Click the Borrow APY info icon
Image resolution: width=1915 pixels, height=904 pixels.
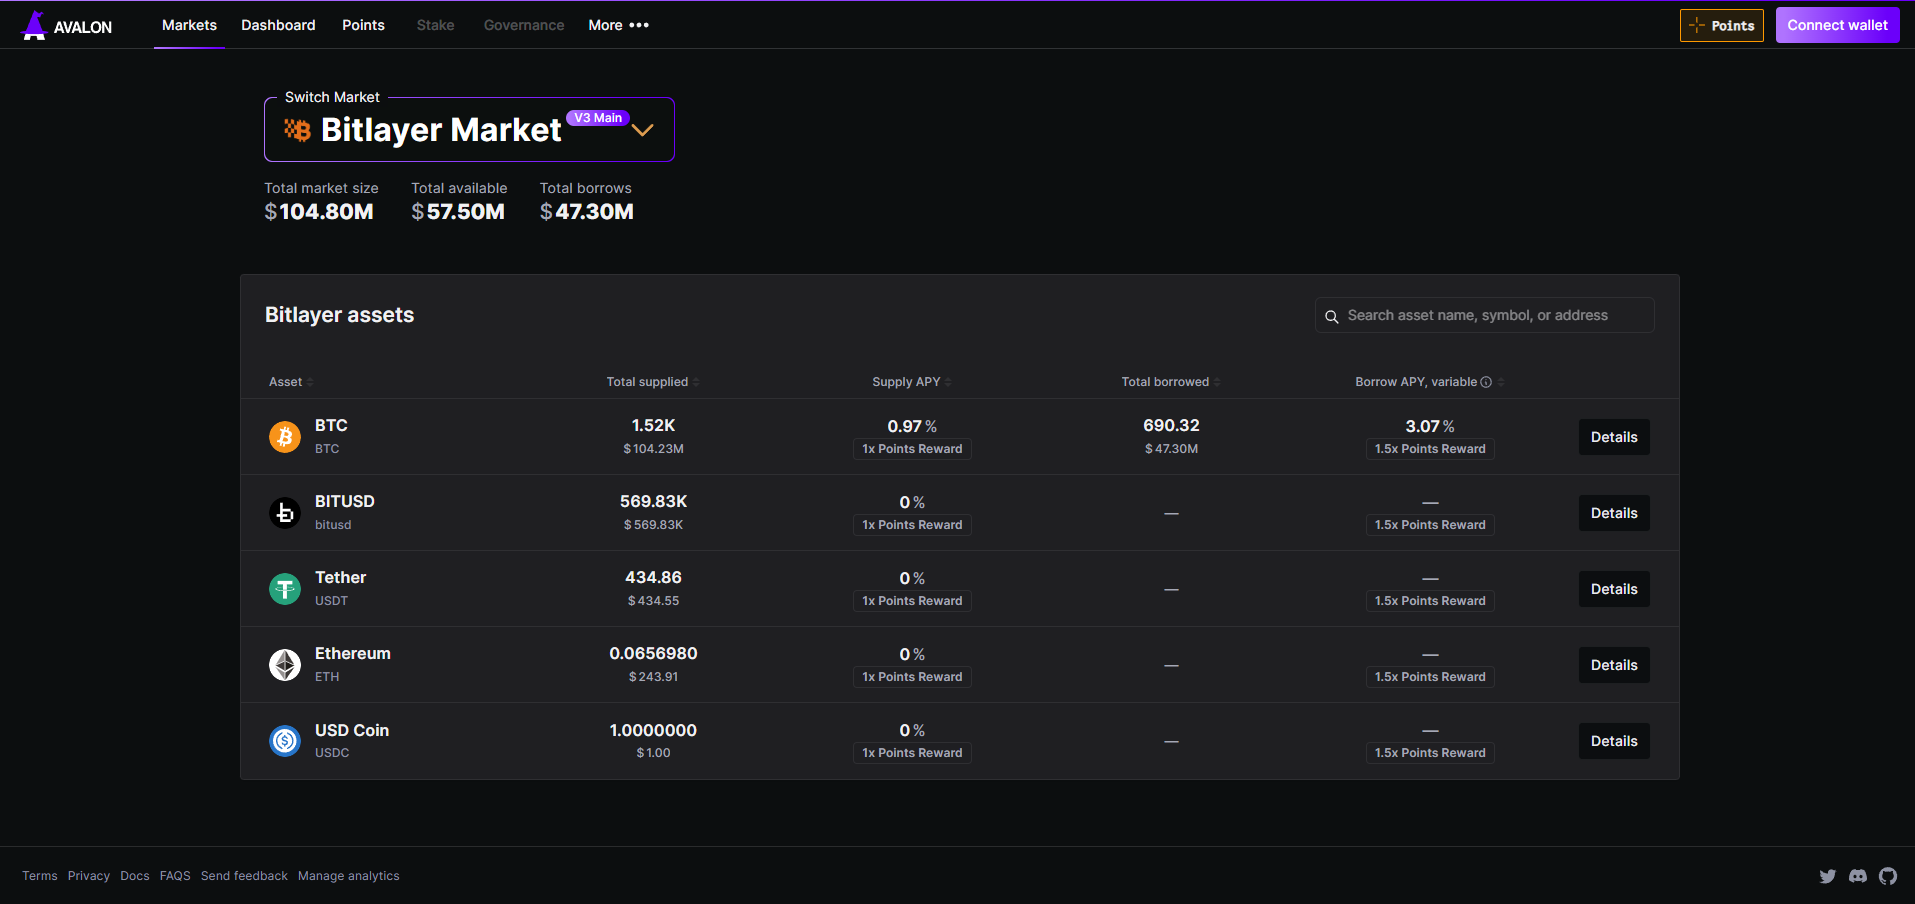coord(1486,382)
